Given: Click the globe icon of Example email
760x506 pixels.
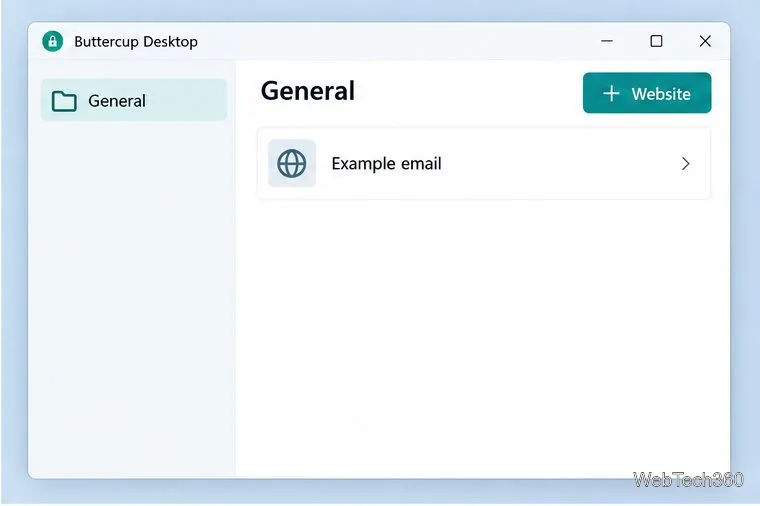Looking at the screenshot, I should [x=292, y=163].
